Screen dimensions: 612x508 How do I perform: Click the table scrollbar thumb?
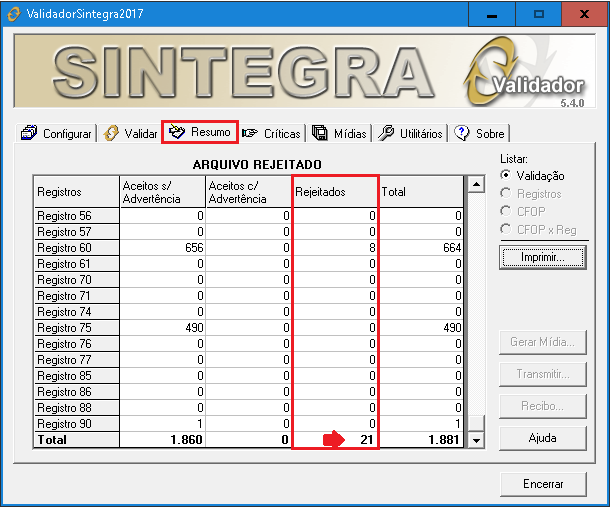point(476,423)
